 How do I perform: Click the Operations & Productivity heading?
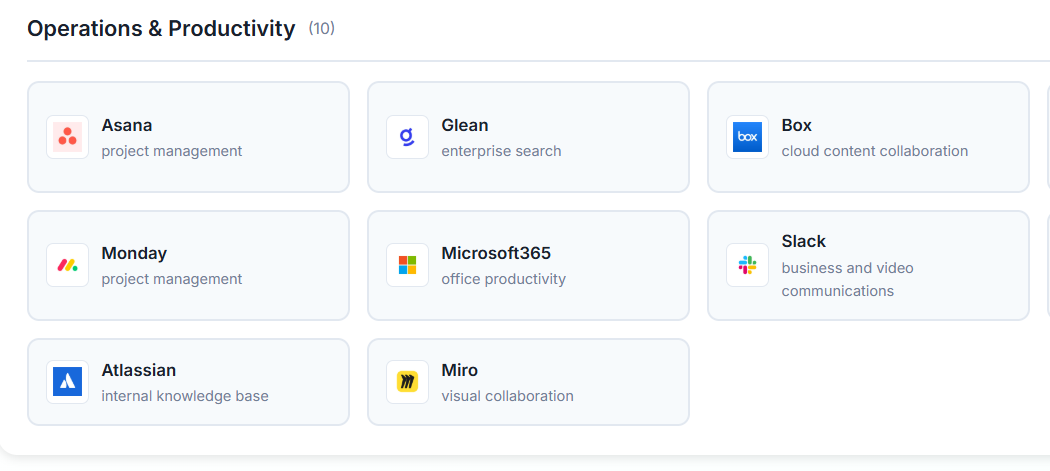[161, 29]
